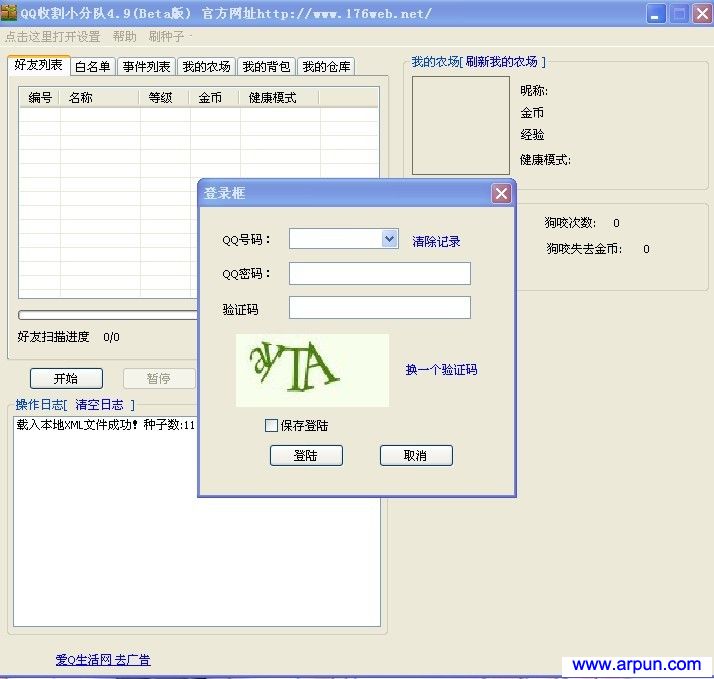Open the 刷种子 menu
714x679 pixels.
coord(167,36)
